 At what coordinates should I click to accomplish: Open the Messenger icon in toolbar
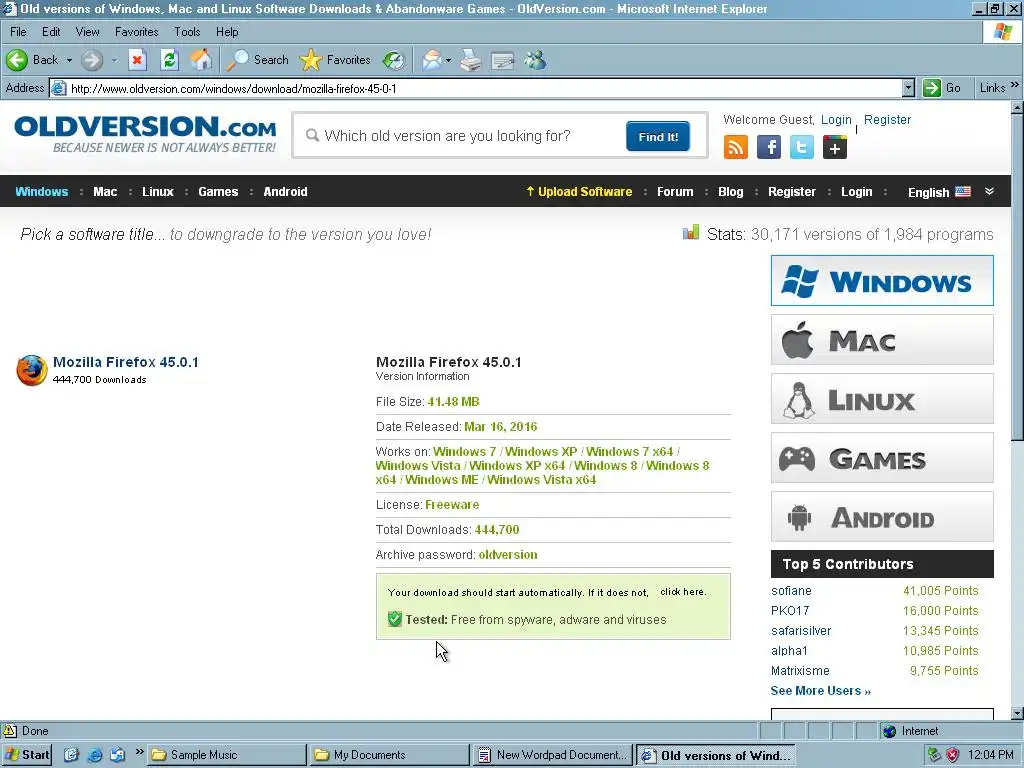click(x=536, y=60)
